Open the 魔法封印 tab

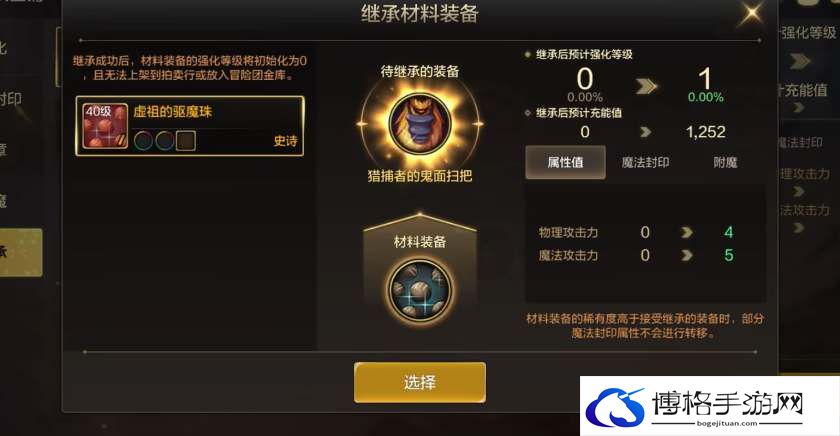[x=646, y=162]
